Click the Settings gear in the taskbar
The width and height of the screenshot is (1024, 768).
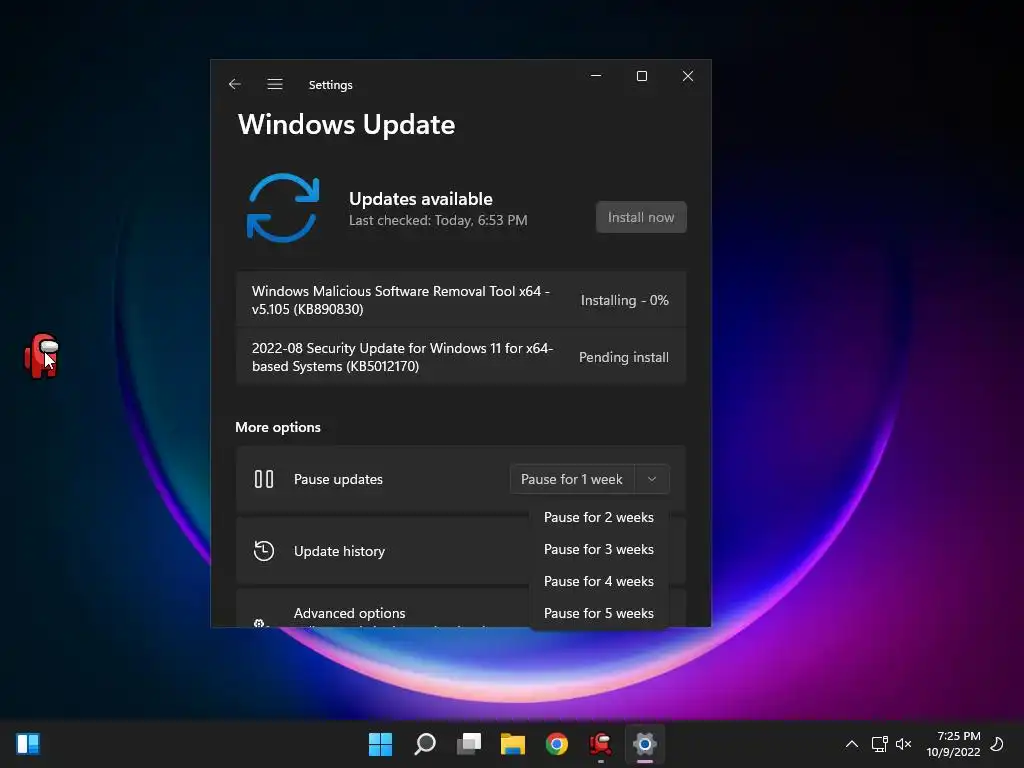click(x=645, y=744)
